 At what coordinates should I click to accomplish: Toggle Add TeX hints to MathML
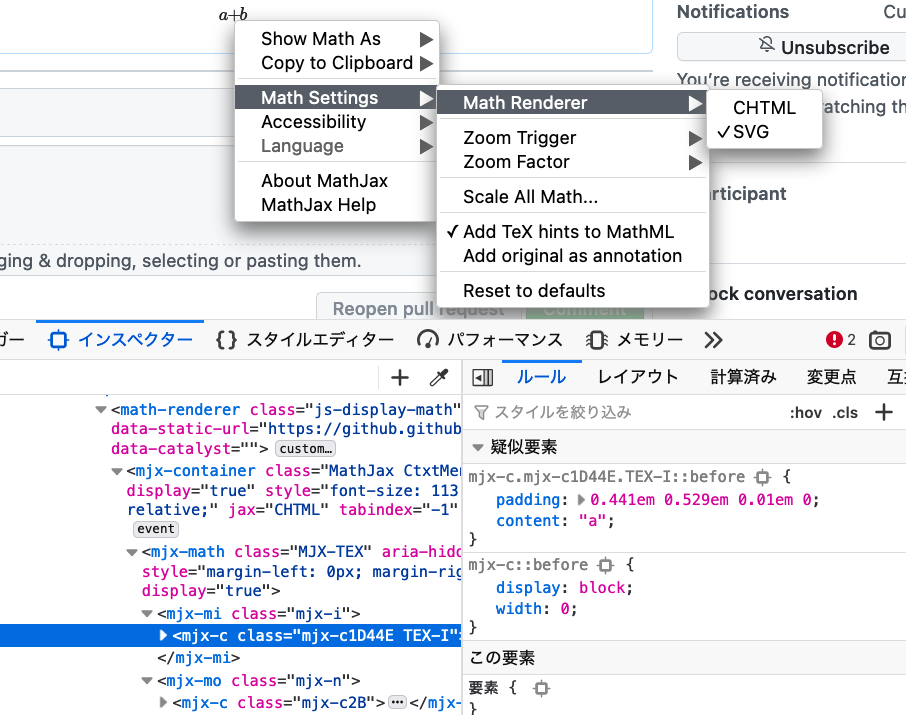(572, 232)
